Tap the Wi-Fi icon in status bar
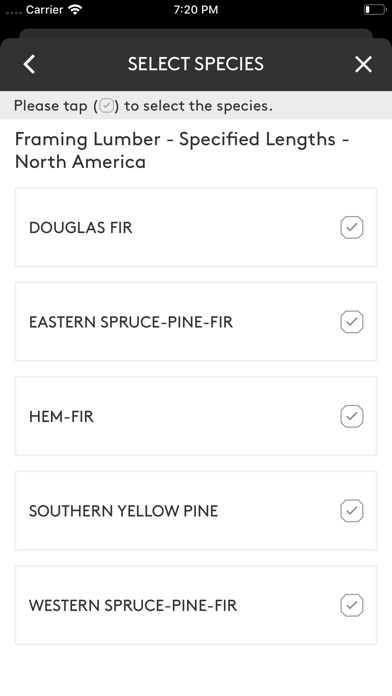 tap(76, 10)
